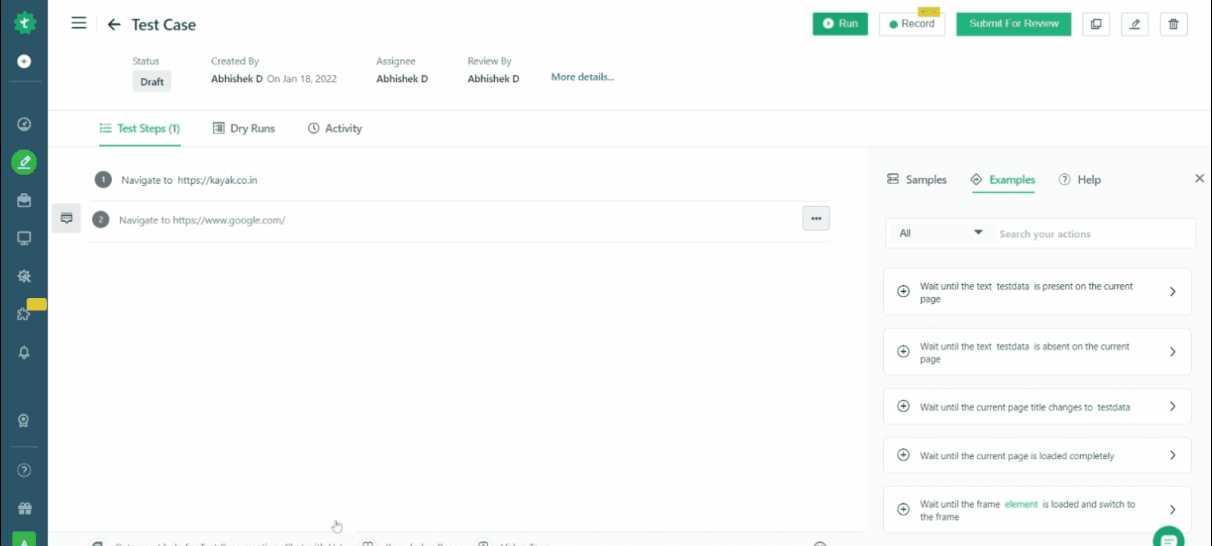Add the 'frame element is loaded' action via plus
This screenshot has height=546, width=1212.
point(903,510)
